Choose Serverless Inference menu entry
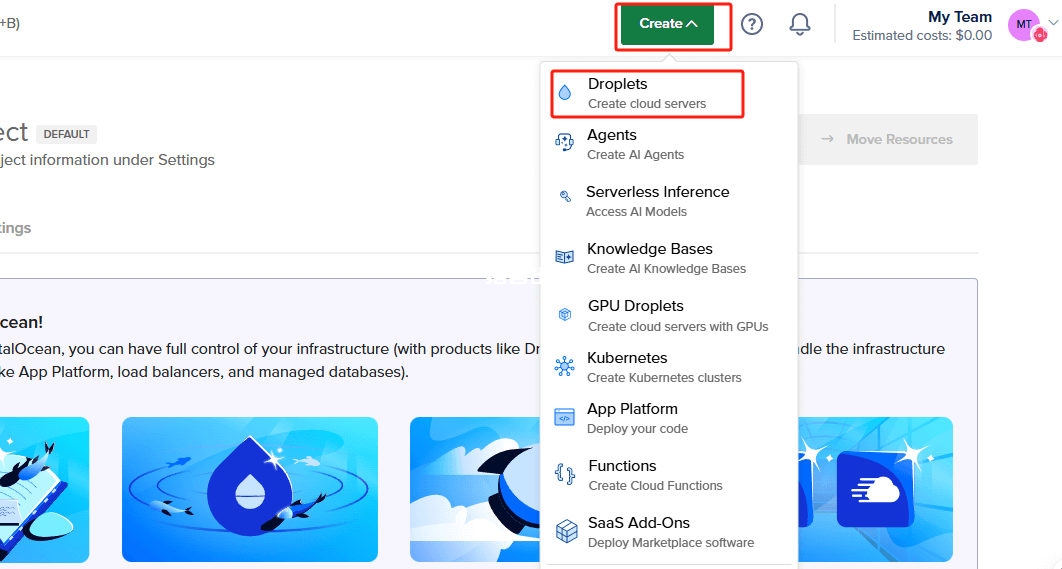Viewport: 1062px width, 569px height. pyautogui.click(x=669, y=201)
